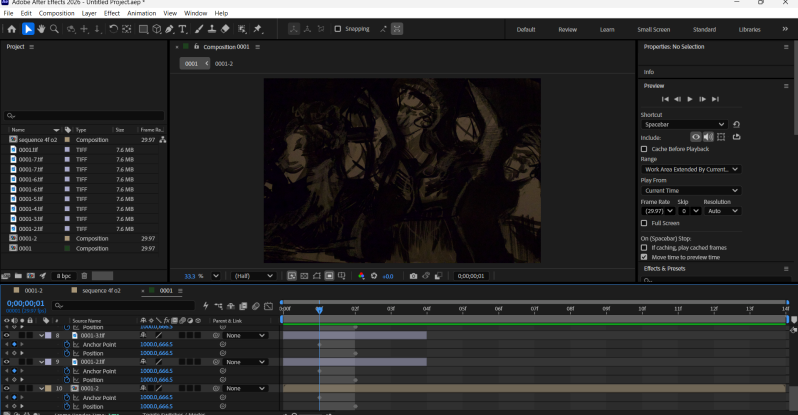
Task: Select the Home icon in the toolbar
Action: coord(12,29)
